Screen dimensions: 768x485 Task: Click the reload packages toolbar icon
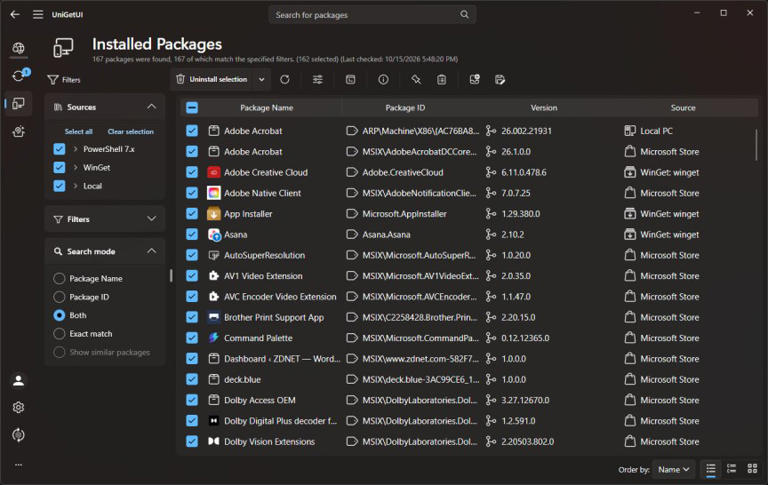click(x=285, y=79)
